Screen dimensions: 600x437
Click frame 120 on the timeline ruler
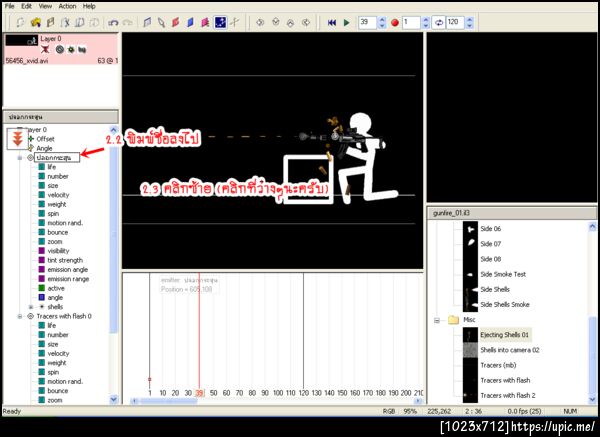pyautogui.click(x=303, y=393)
